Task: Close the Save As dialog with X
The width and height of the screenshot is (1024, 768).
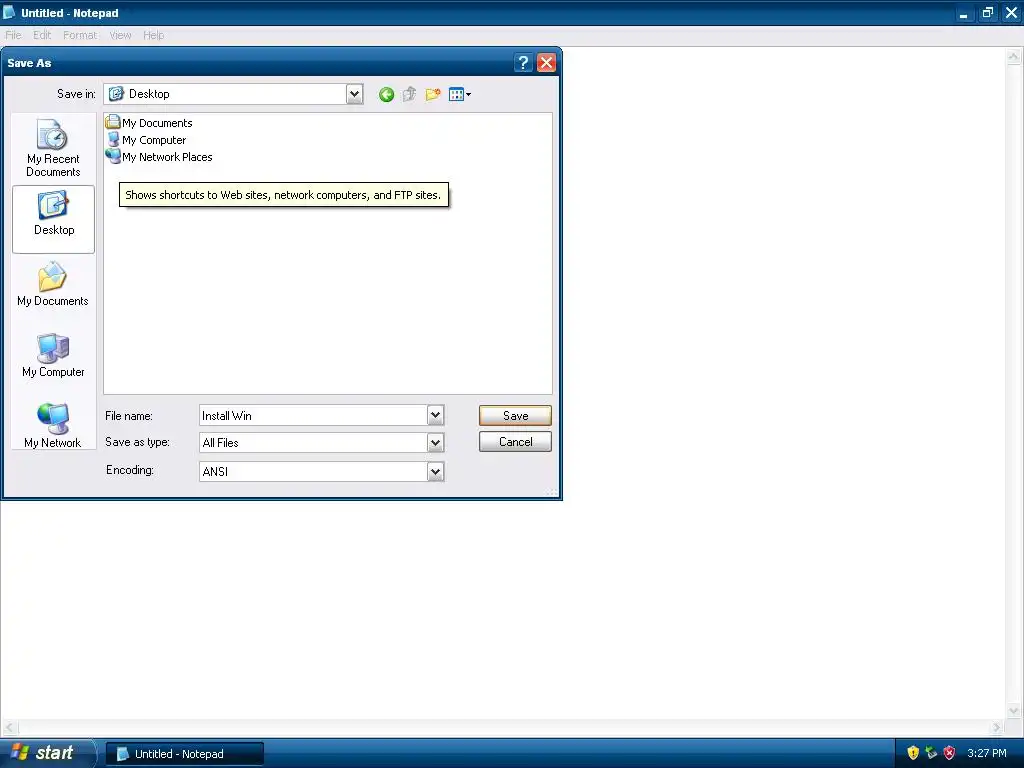Action: click(x=546, y=63)
